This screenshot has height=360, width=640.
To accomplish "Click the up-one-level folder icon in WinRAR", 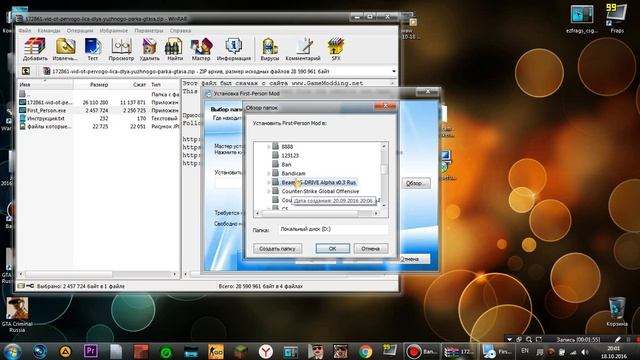I will [x=26, y=71].
